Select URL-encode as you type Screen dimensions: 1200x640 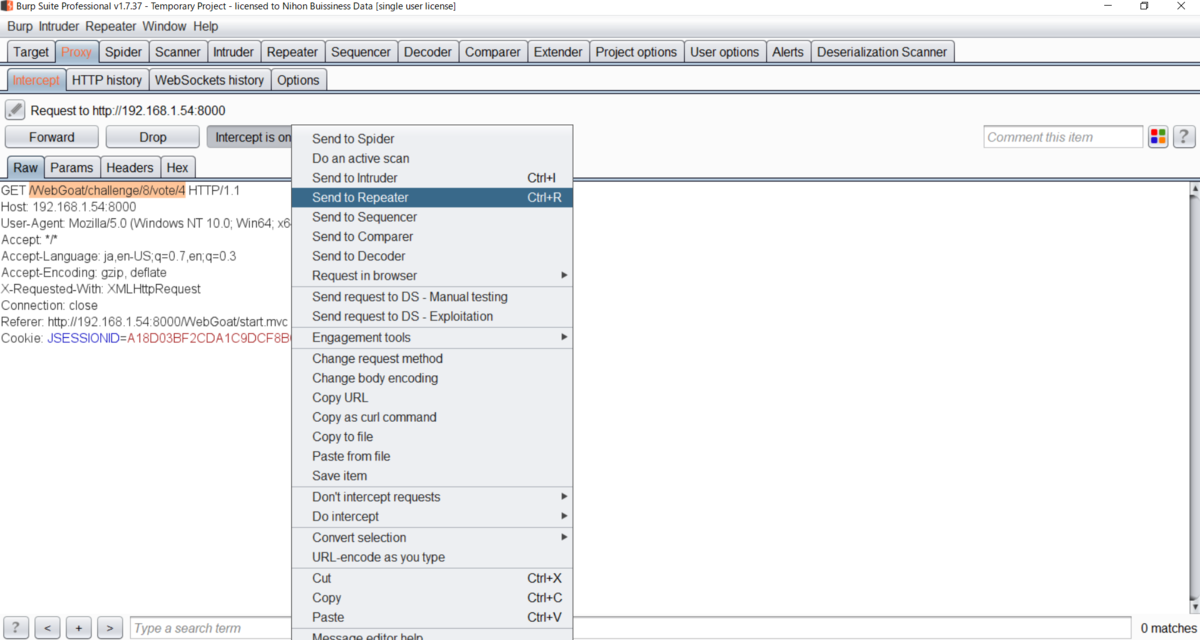tap(432, 557)
